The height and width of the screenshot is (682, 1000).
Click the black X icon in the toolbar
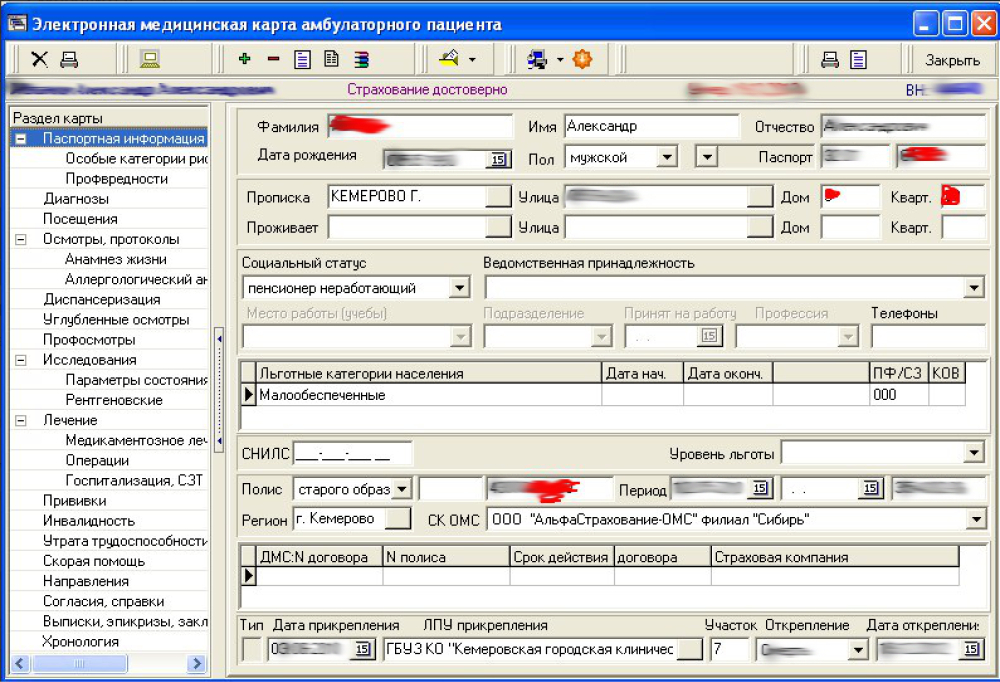pos(39,60)
